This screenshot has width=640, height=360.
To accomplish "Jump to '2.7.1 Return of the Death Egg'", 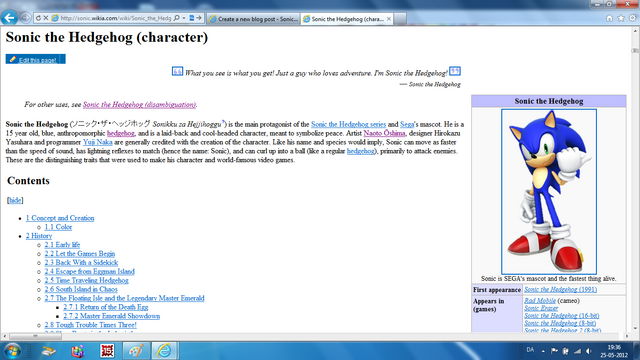I will (106, 307).
